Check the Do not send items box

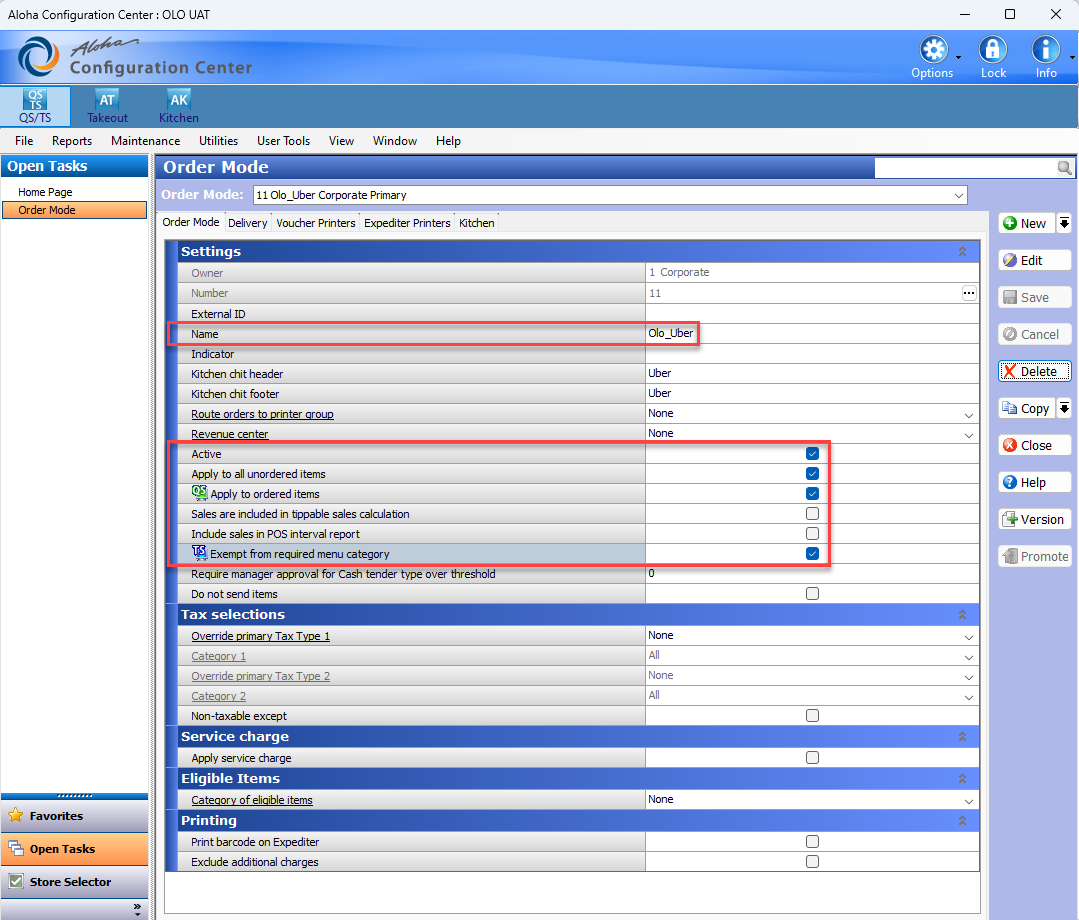point(812,594)
